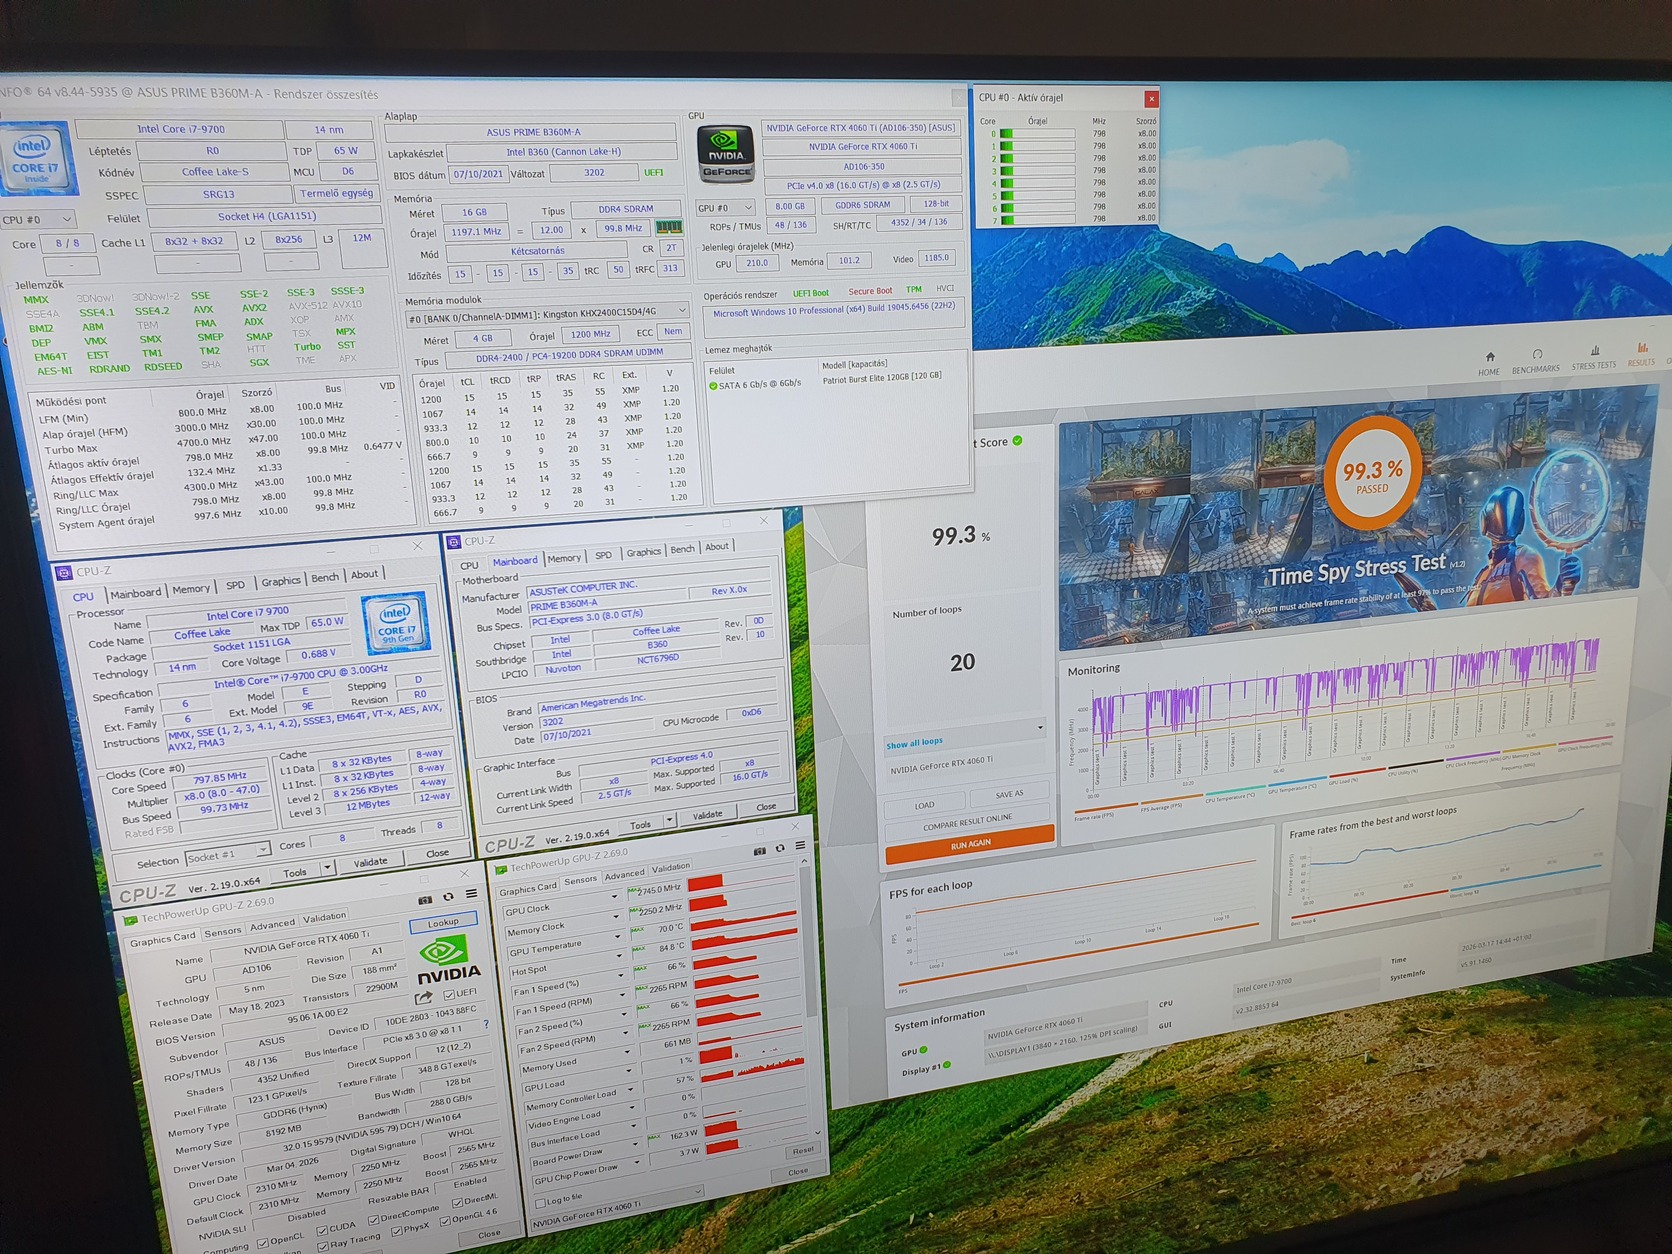Toggle the DirectML checkbox in GPU-Z

pyautogui.click(x=457, y=1202)
